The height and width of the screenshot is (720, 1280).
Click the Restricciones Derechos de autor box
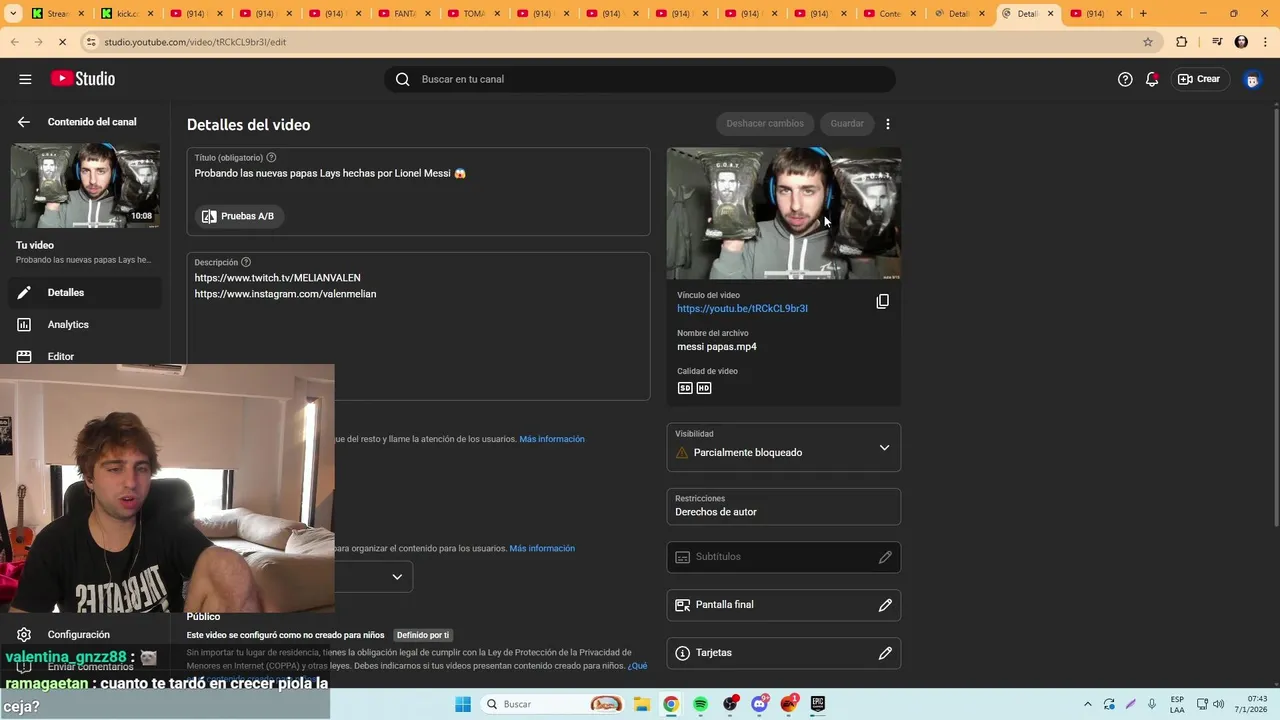(x=784, y=506)
